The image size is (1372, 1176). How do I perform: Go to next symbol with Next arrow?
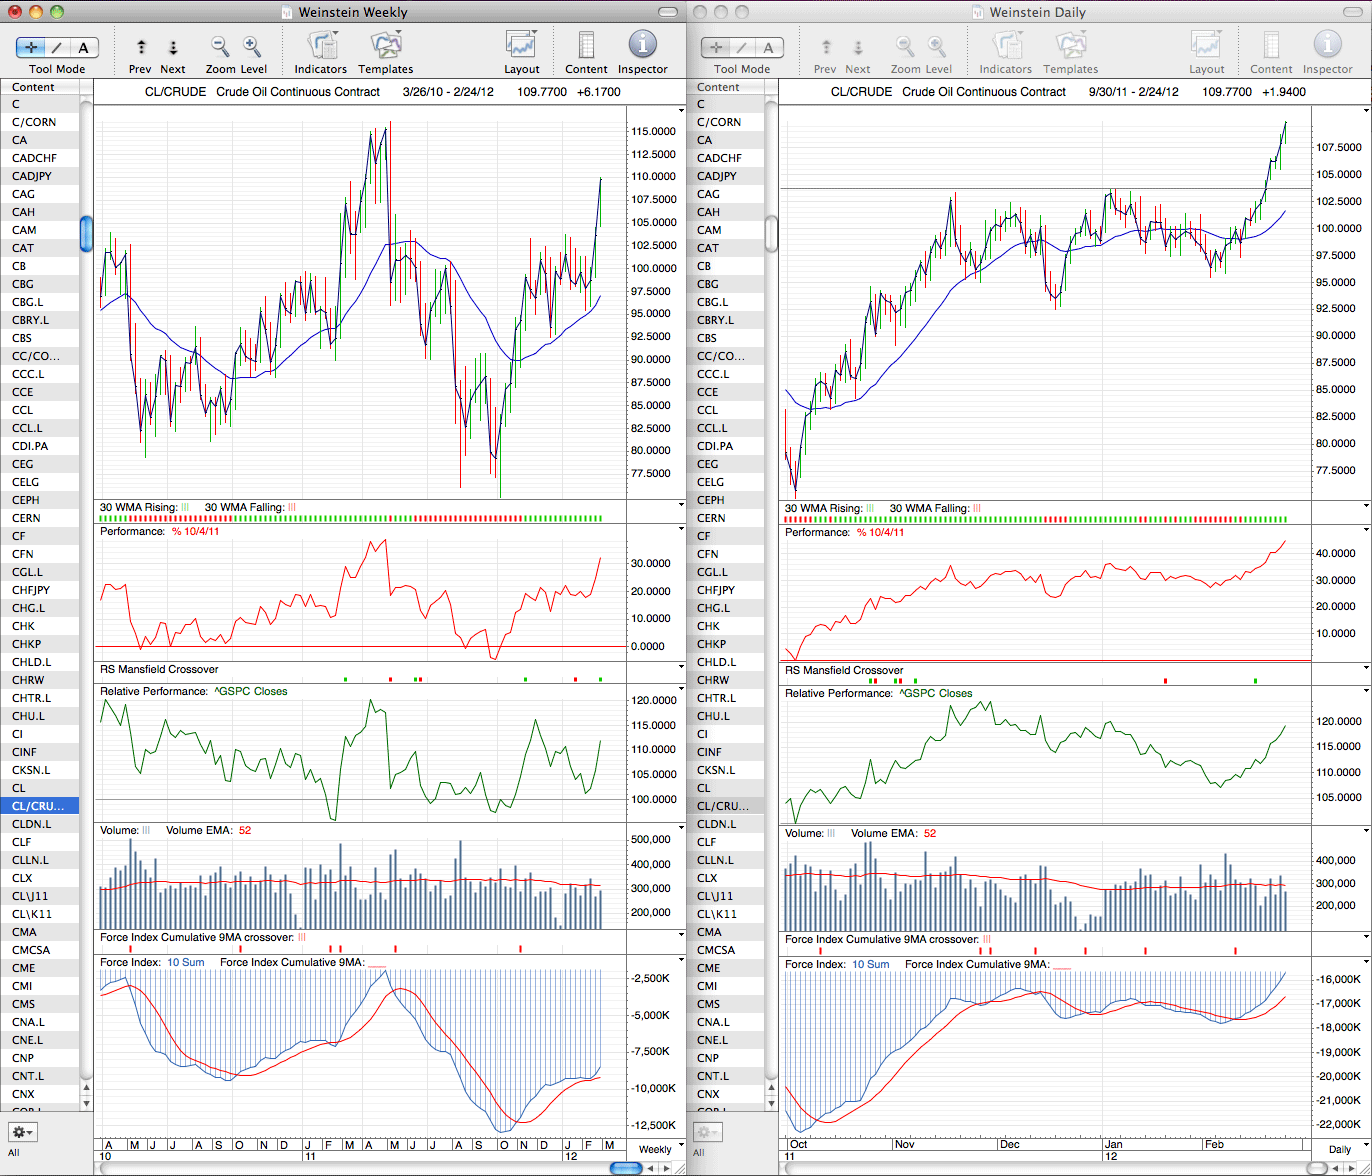pyautogui.click(x=173, y=47)
